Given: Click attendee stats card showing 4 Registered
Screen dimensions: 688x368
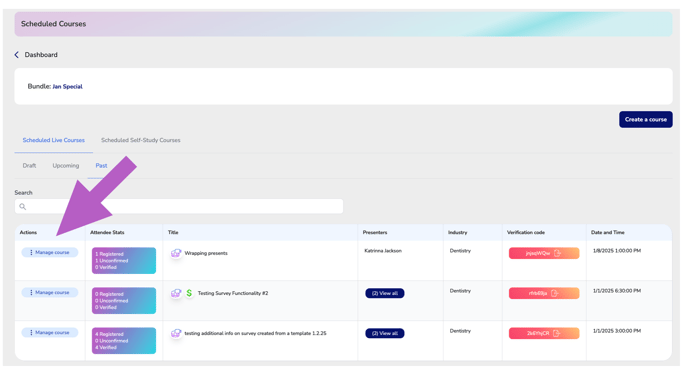Looking at the screenshot, I should [x=124, y=340].
